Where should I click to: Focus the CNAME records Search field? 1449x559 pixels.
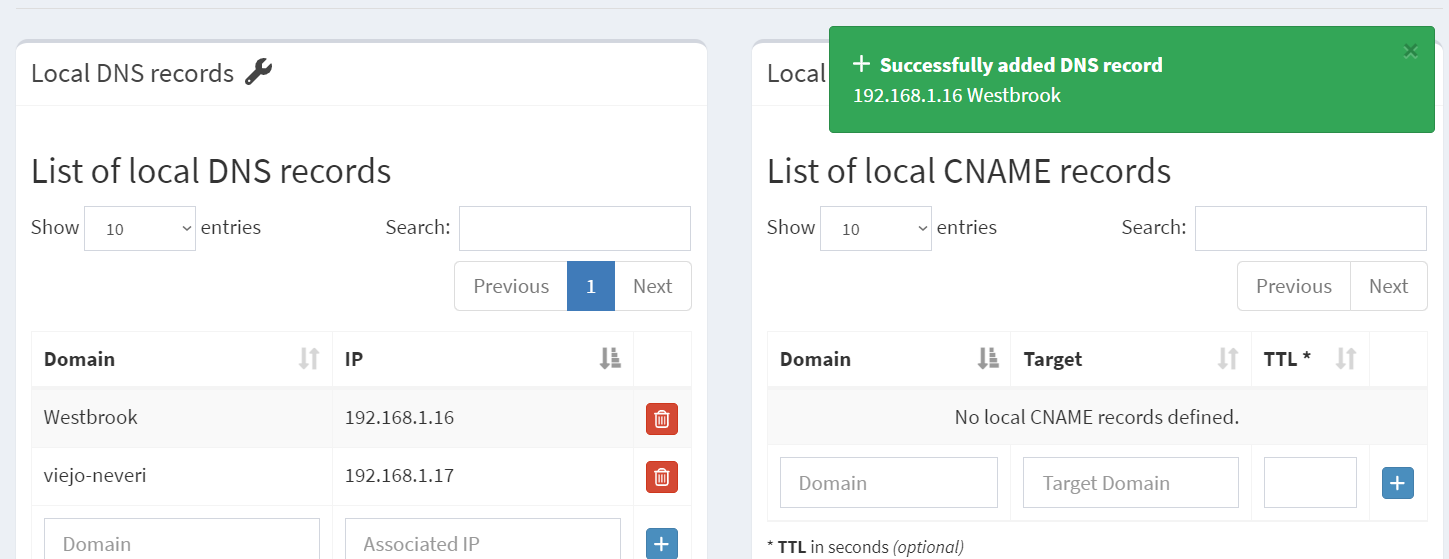click(1311, 228)
